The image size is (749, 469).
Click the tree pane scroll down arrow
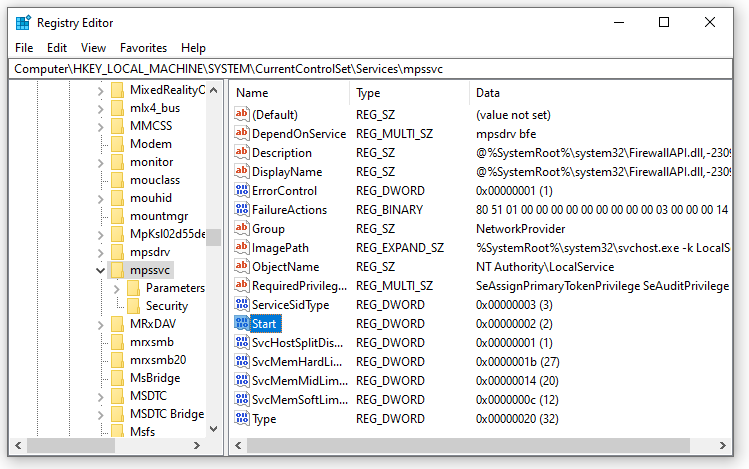click(213, 429)
